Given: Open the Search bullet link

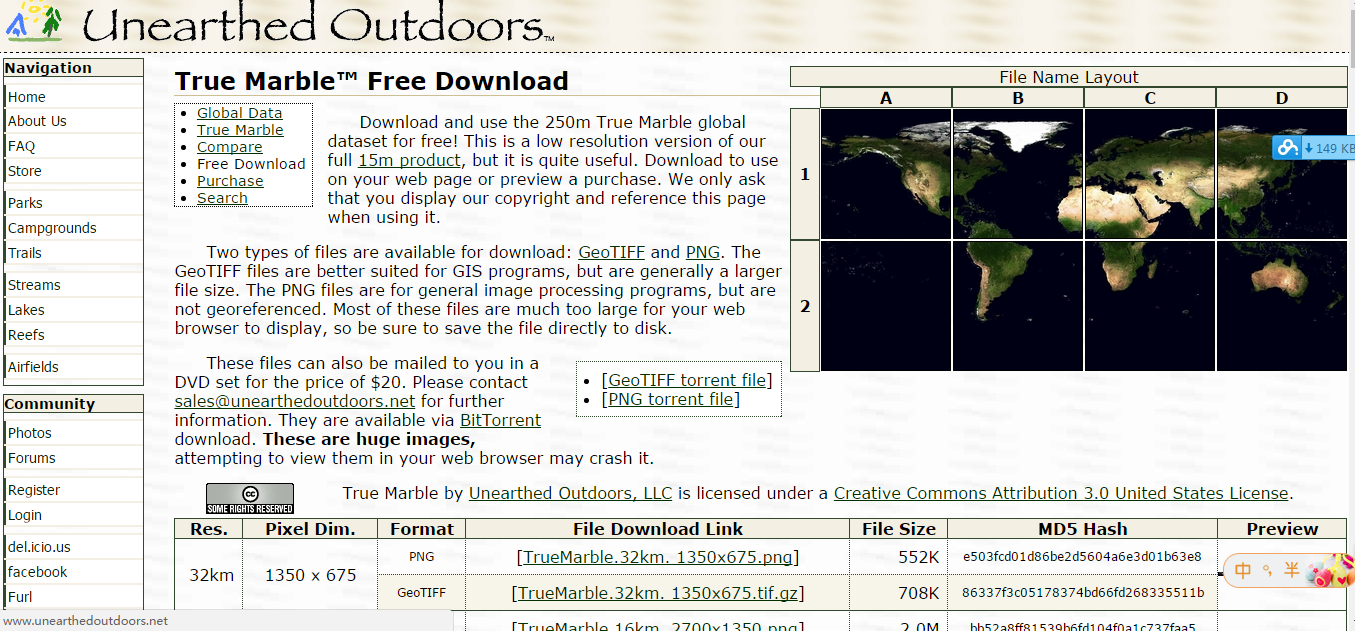Looking at the screenshot, I should pyautogui.click(x=222, y=198).
